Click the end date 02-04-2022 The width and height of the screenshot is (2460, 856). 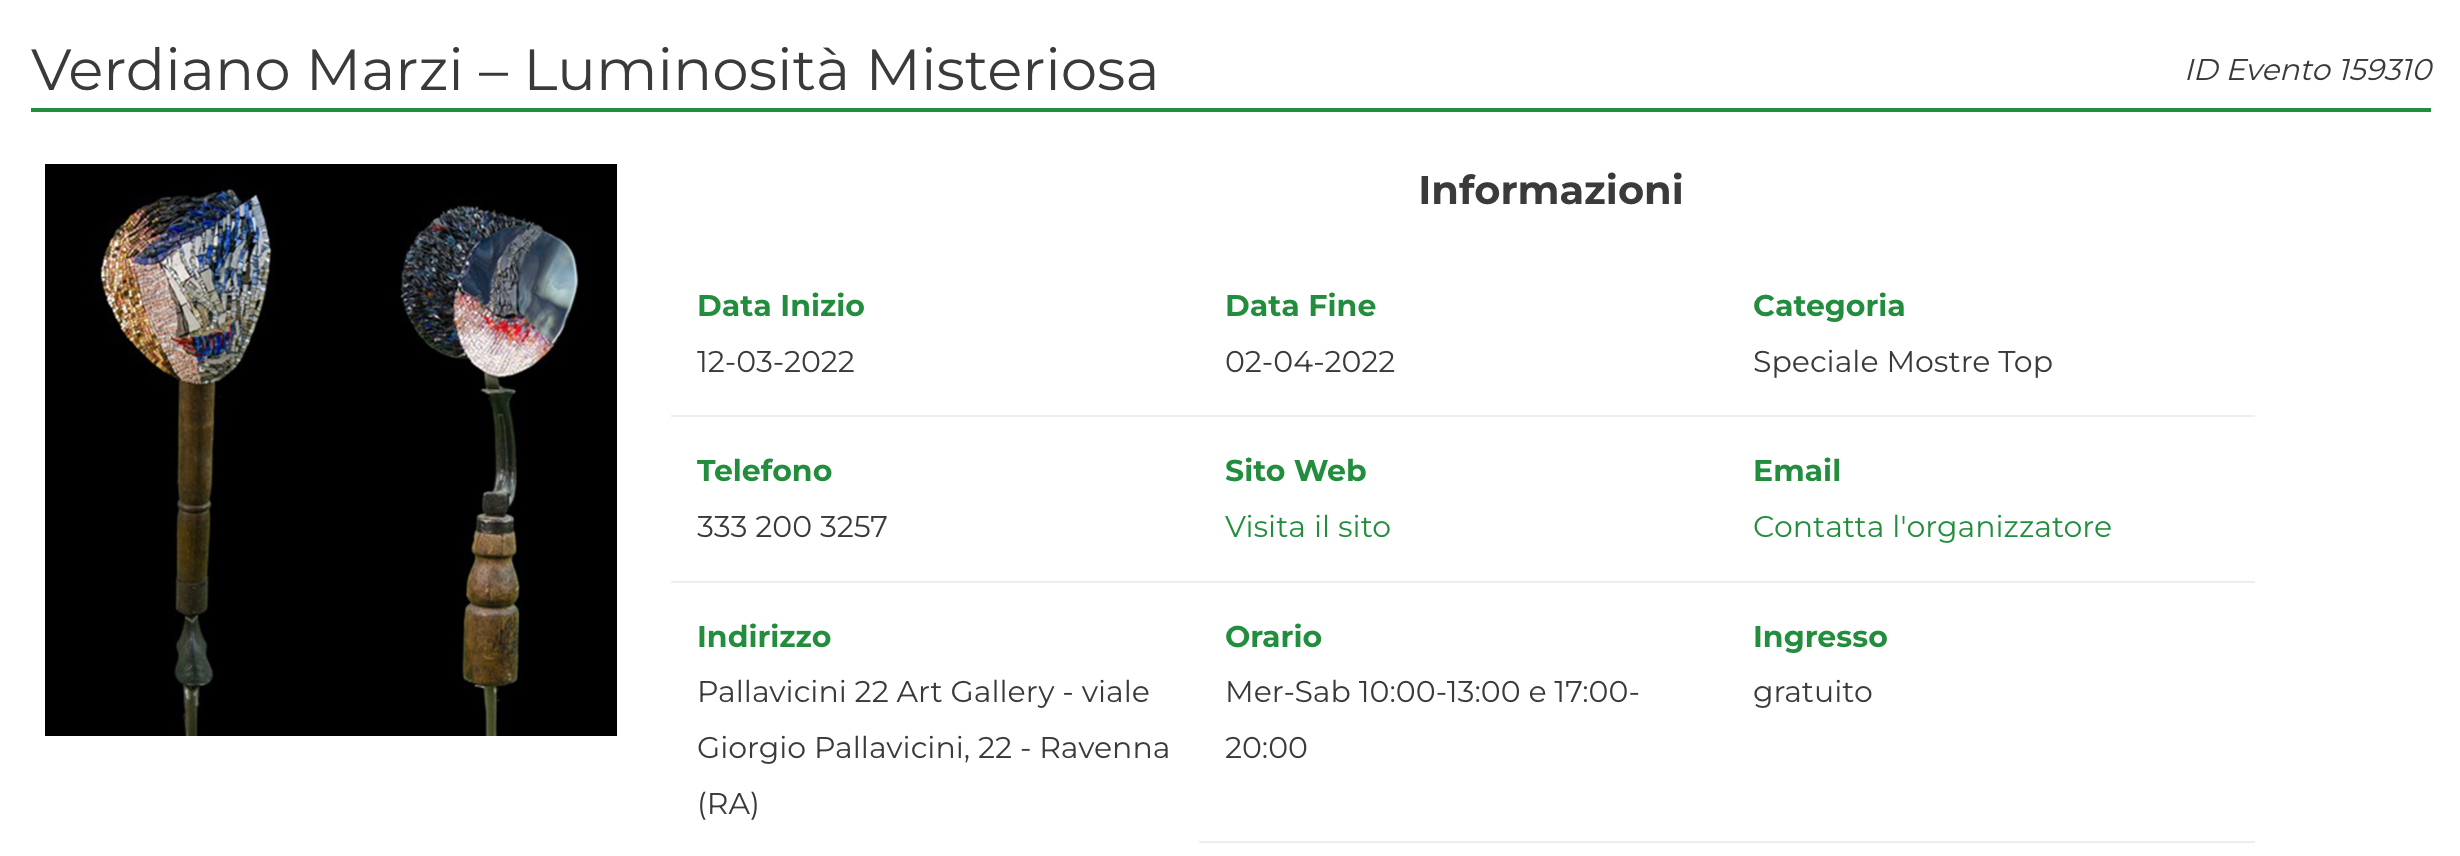point(1309,362)
